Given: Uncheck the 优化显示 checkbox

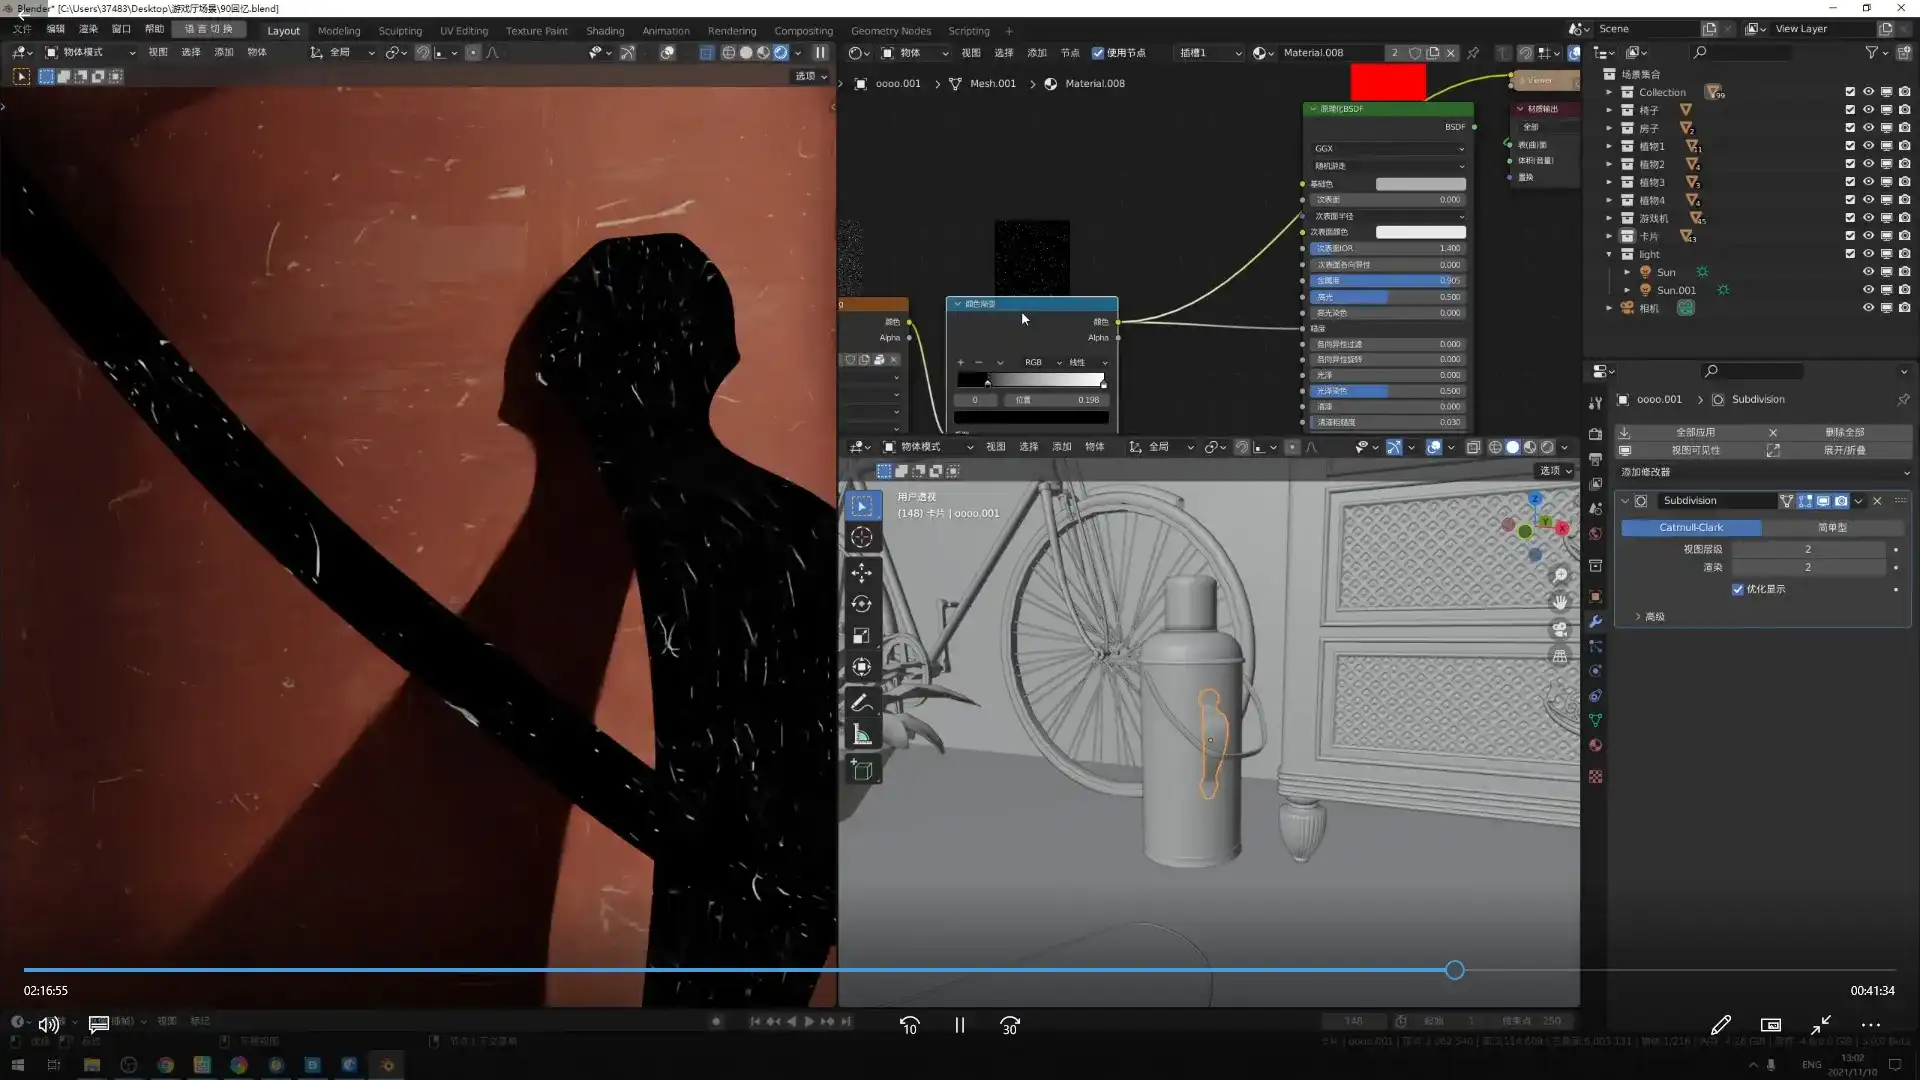Looking at the screenshot, I should coord(1738,589).
